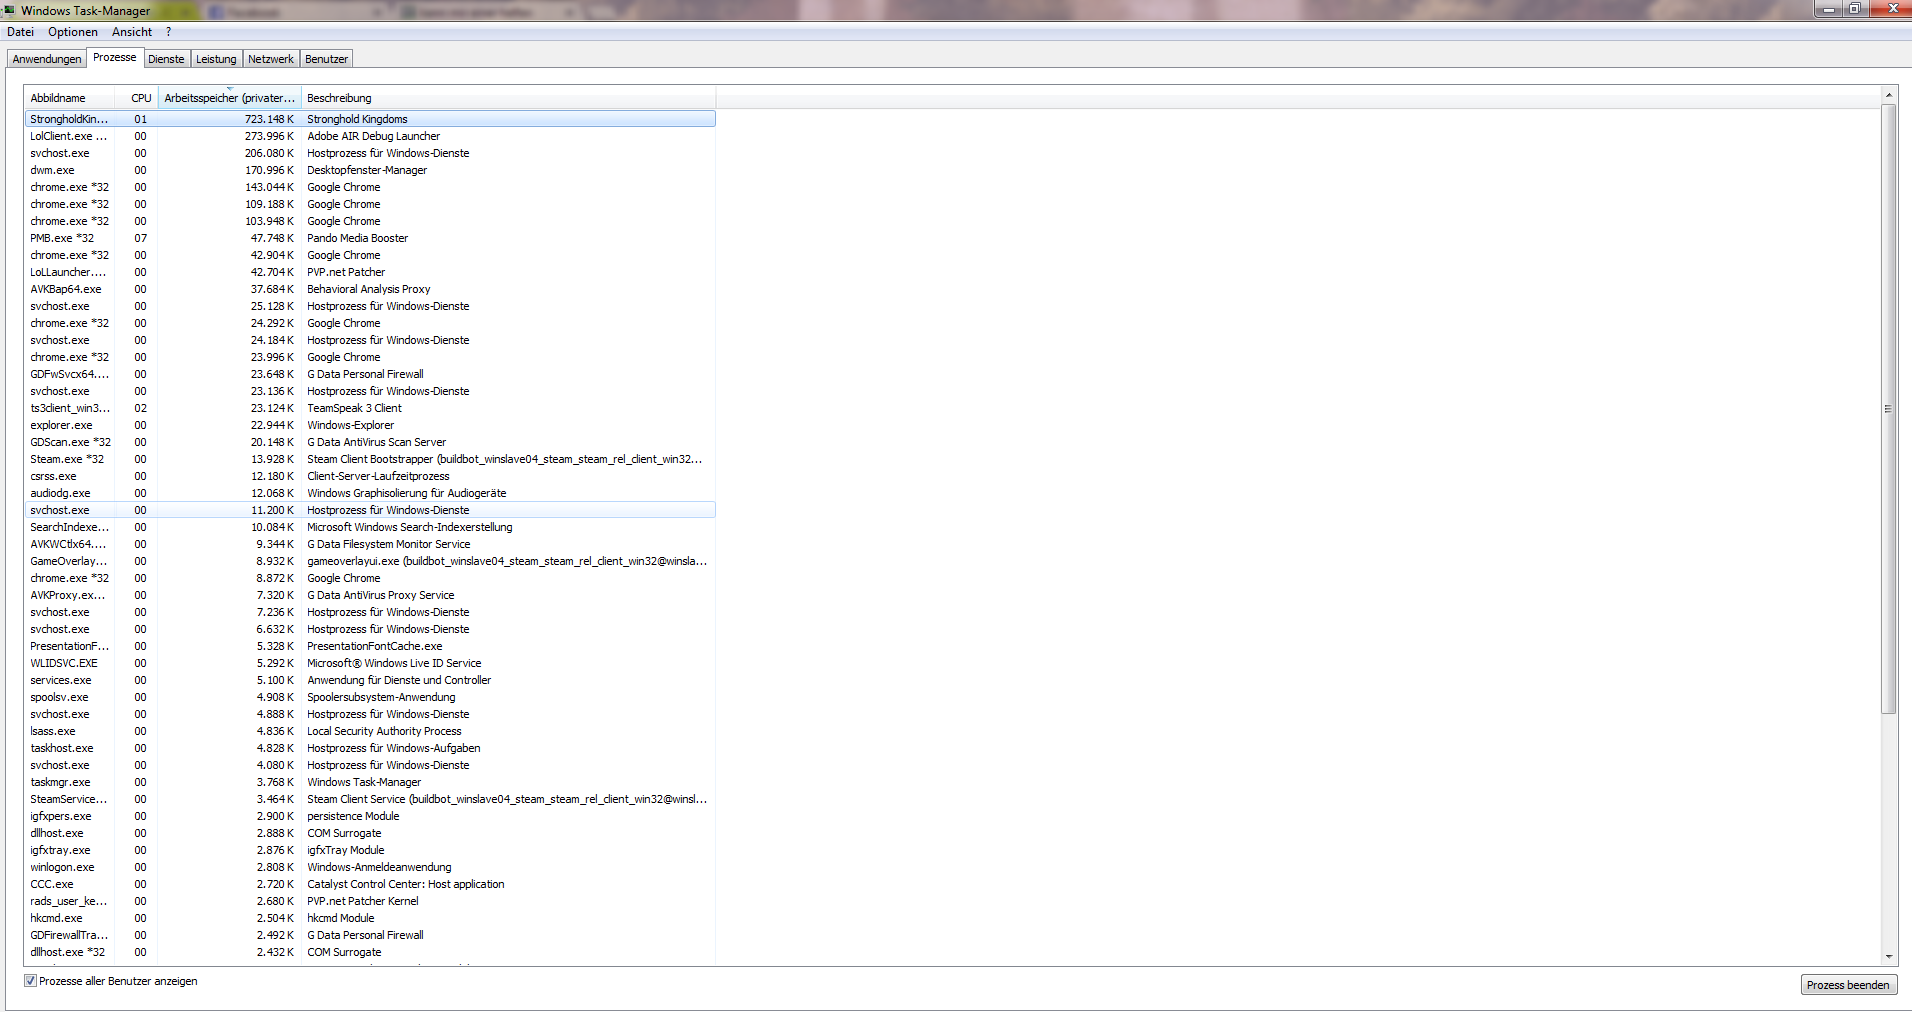1912x1012 pixels.
Task: Open the Ansicht menu
Action: (132, 32)
